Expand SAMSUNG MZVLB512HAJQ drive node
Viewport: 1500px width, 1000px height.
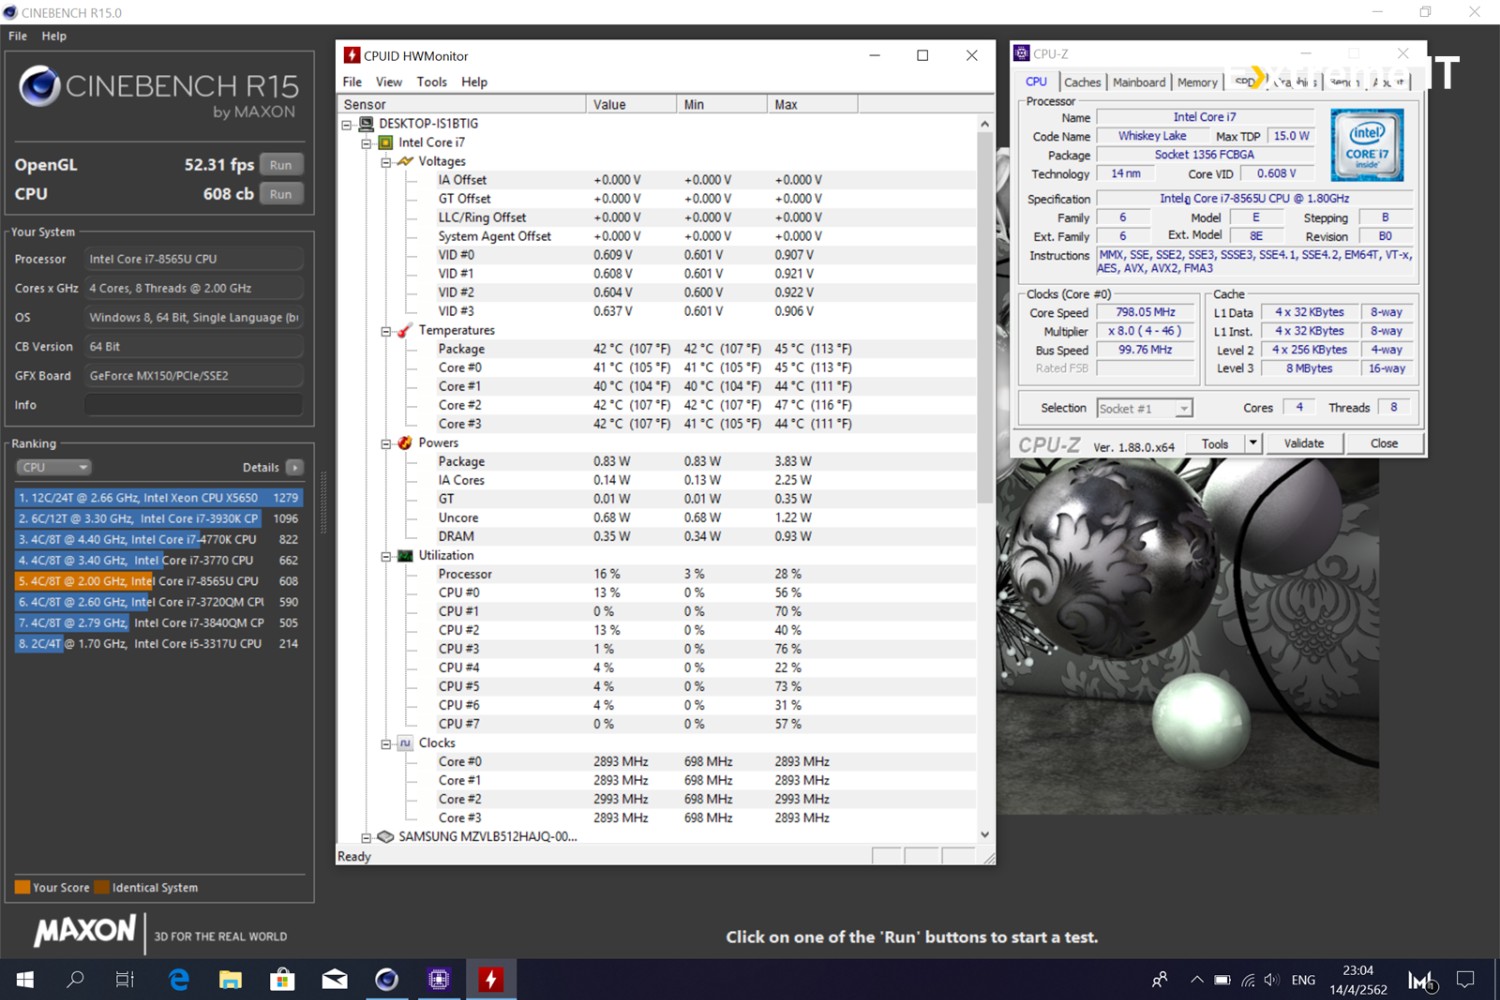pos(366,837)
